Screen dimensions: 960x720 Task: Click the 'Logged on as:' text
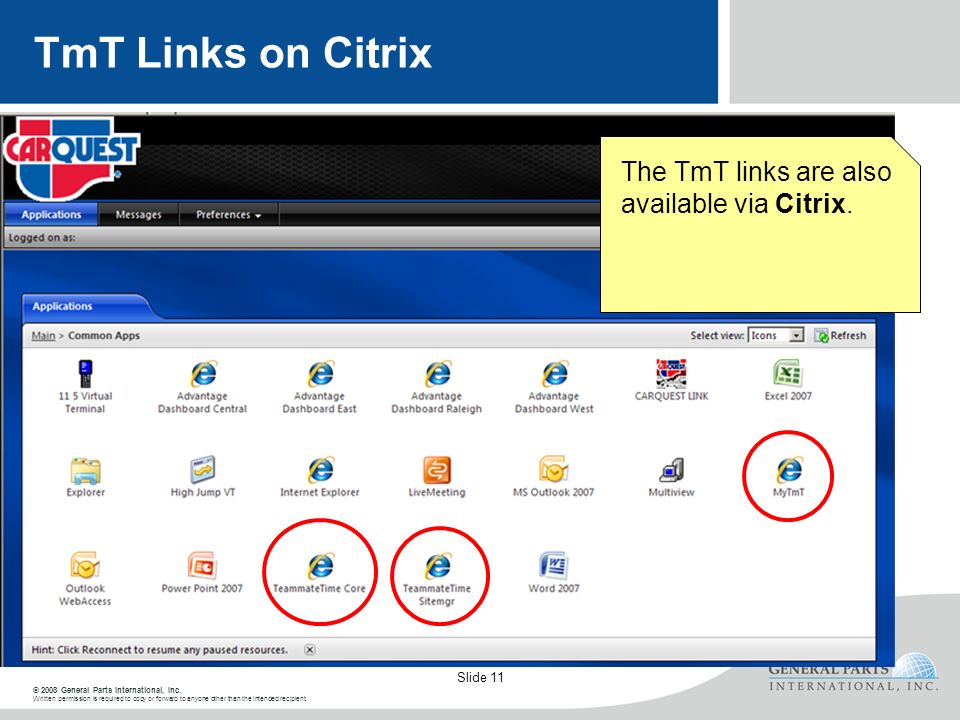coord(42,238)
